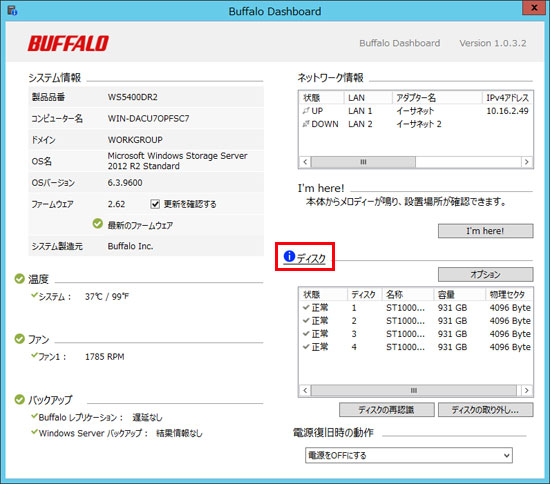
Task: Open the ディスク link
Action: click(311, 258)
